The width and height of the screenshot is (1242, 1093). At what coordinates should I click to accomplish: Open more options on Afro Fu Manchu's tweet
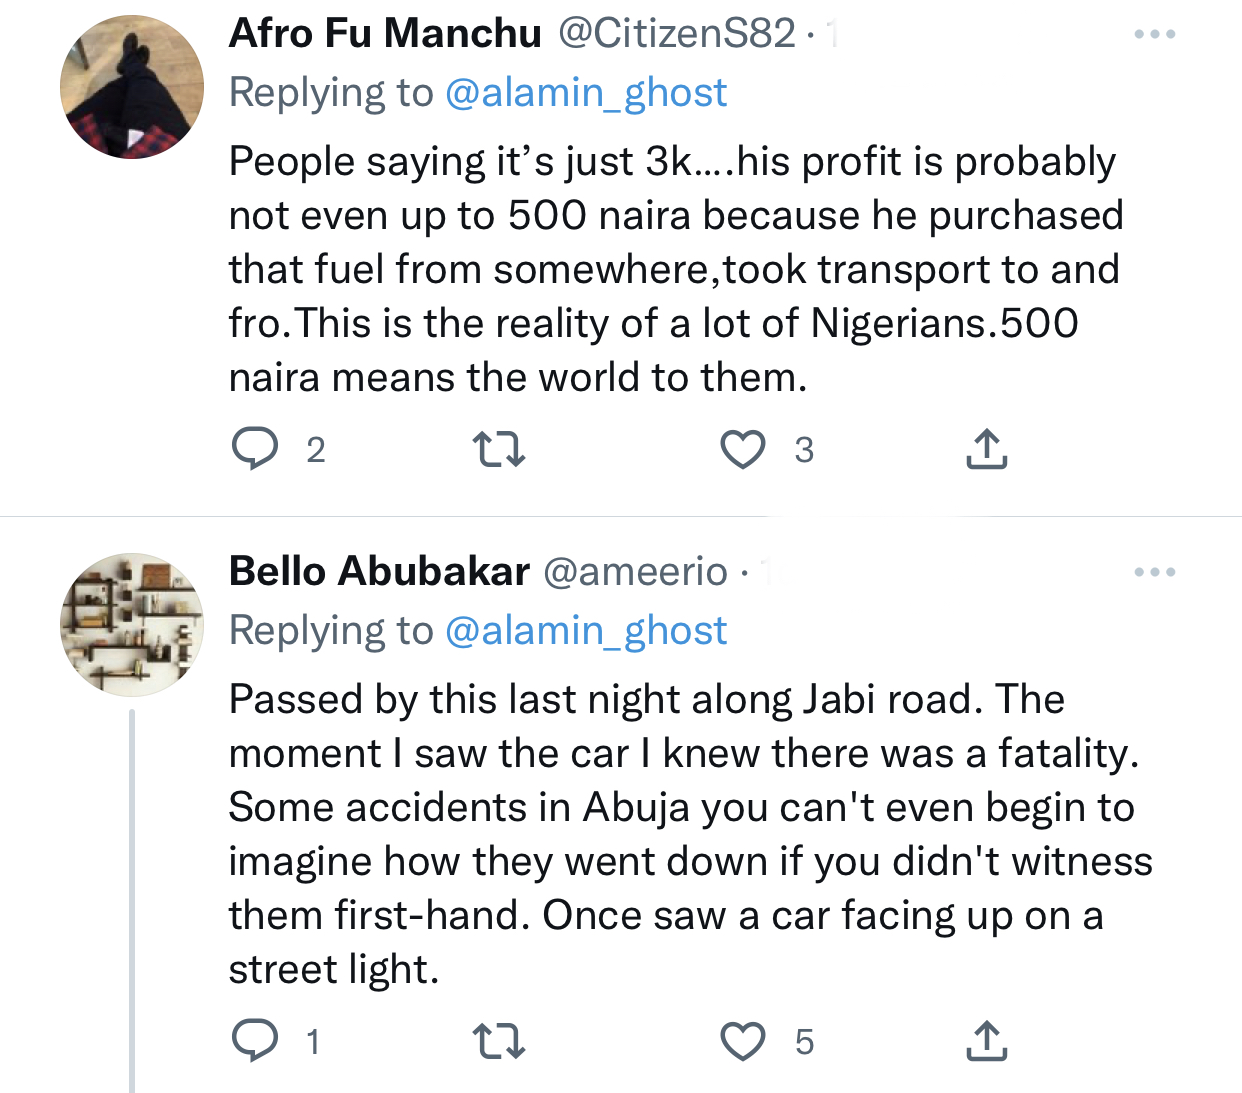(x=1155, y=34)
